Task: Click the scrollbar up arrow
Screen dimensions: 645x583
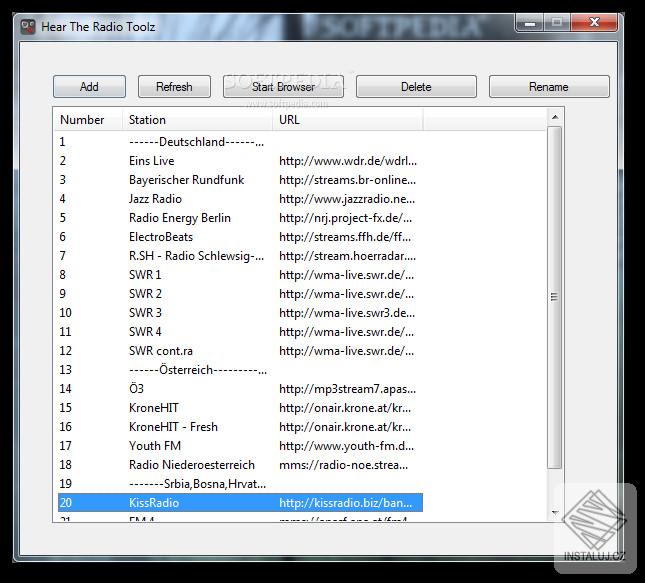Action: (x=555, y=117)
